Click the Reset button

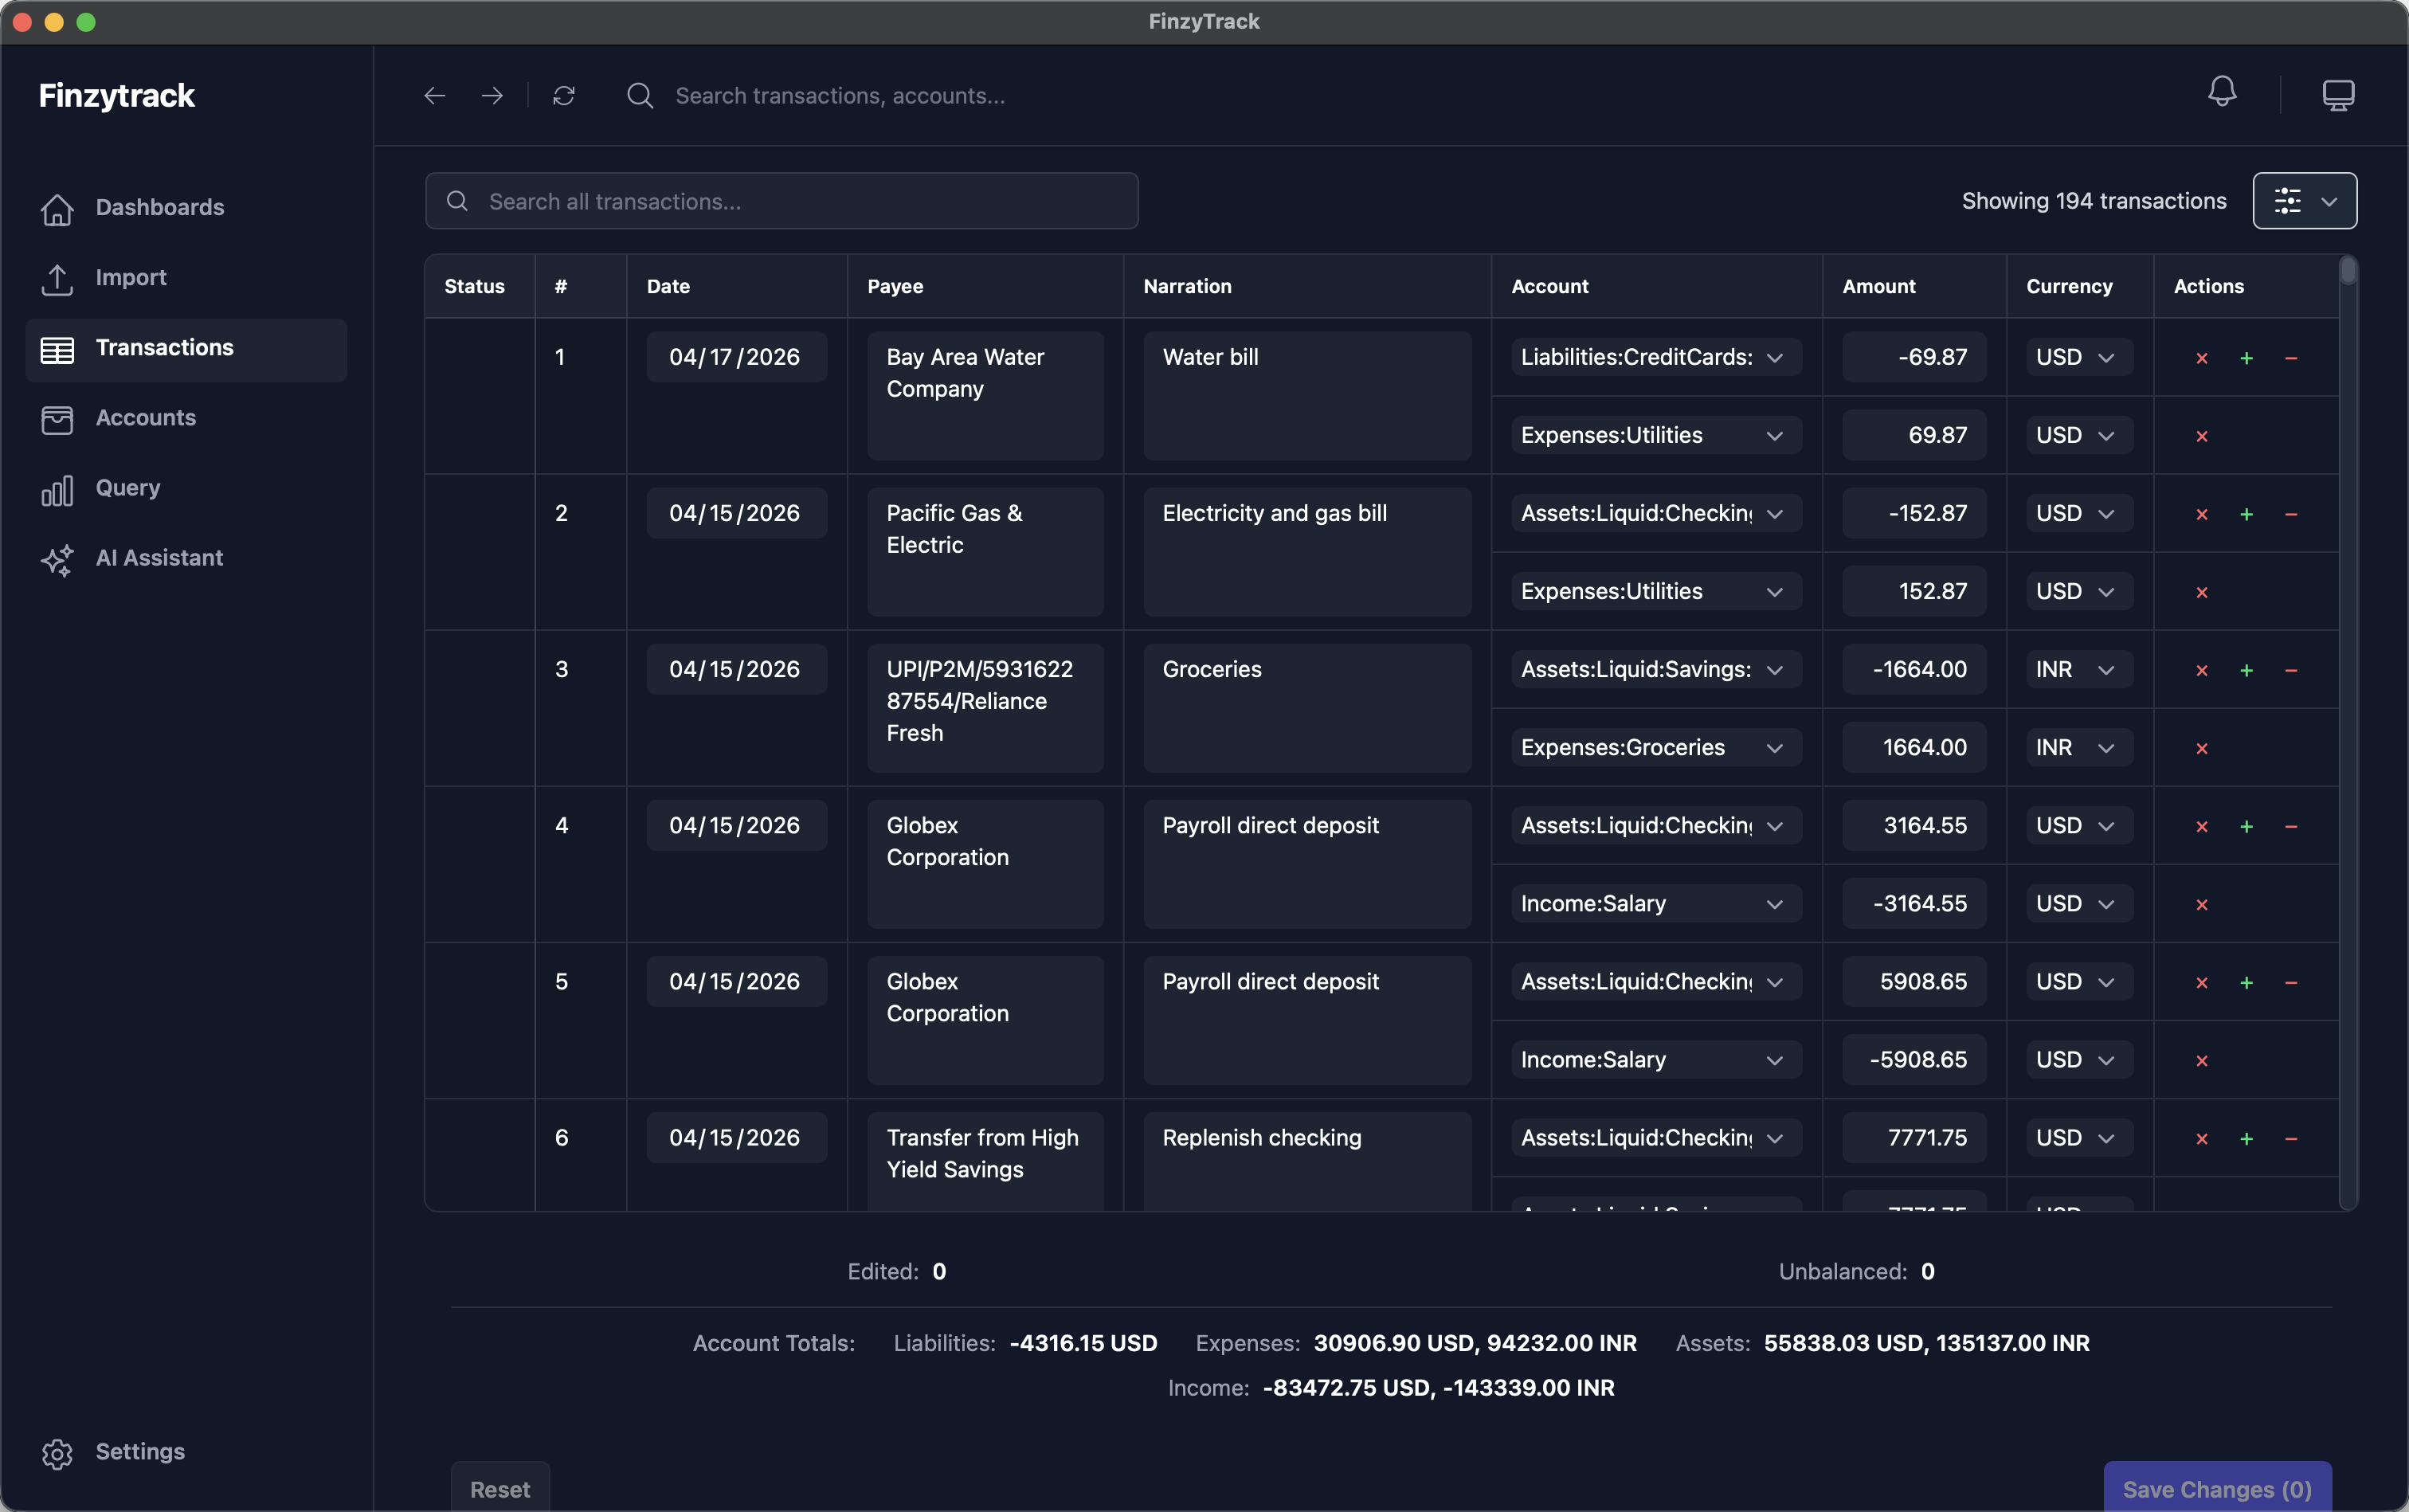(500, 1488)
